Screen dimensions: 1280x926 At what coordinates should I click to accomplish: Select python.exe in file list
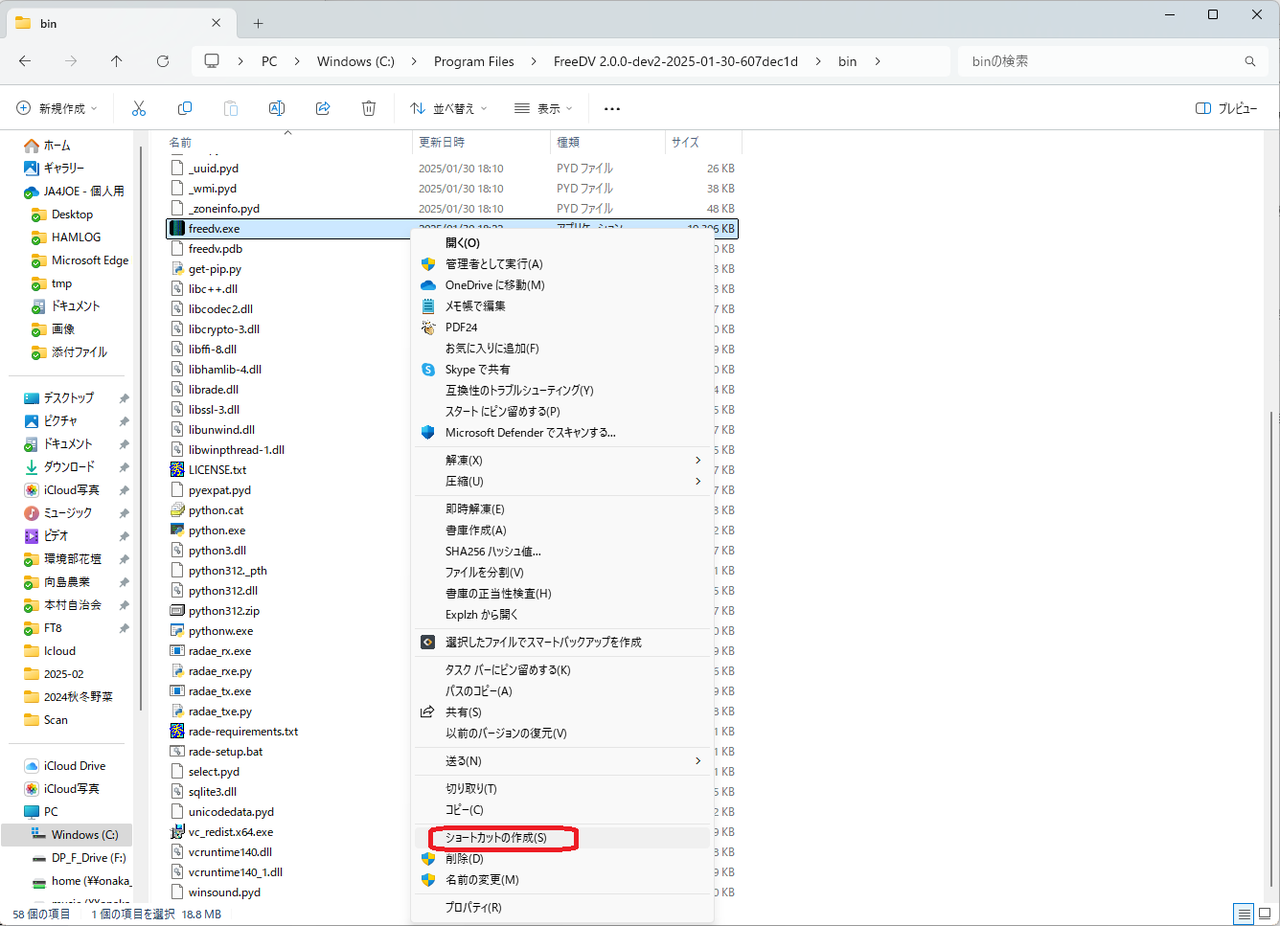tap(216, 530)
